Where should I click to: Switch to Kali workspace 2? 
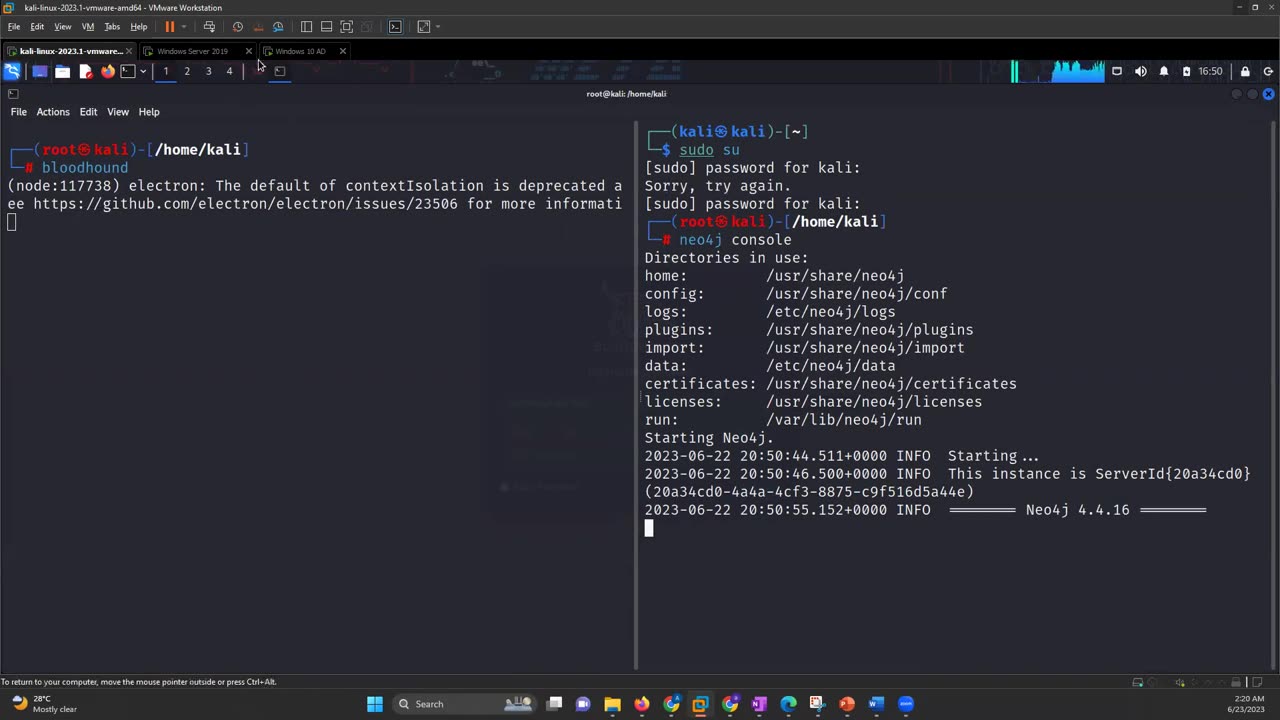(x=187, y=71)
